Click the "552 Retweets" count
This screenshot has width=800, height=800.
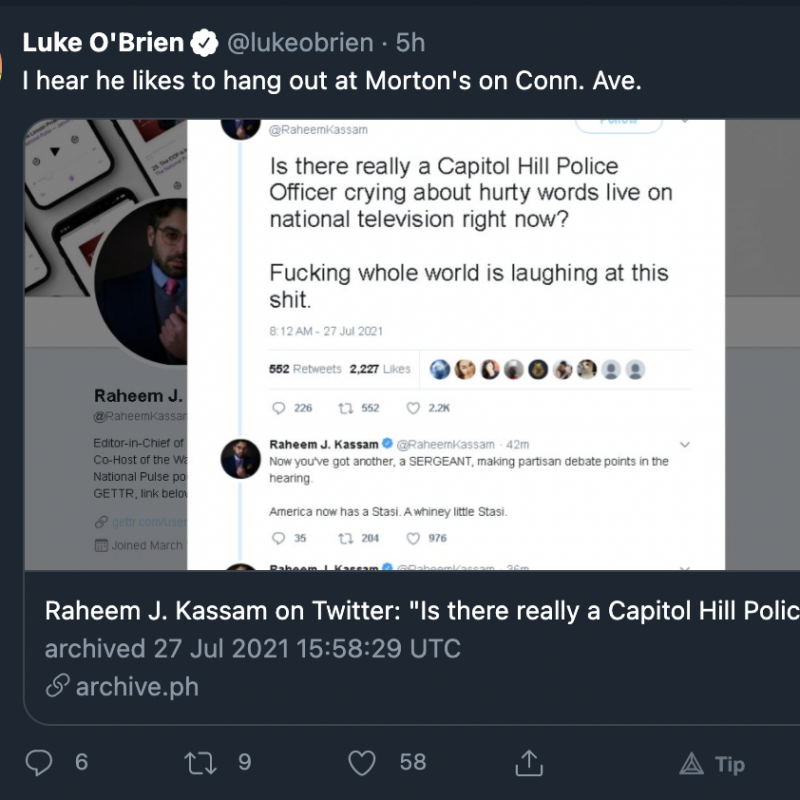[305, 369]
